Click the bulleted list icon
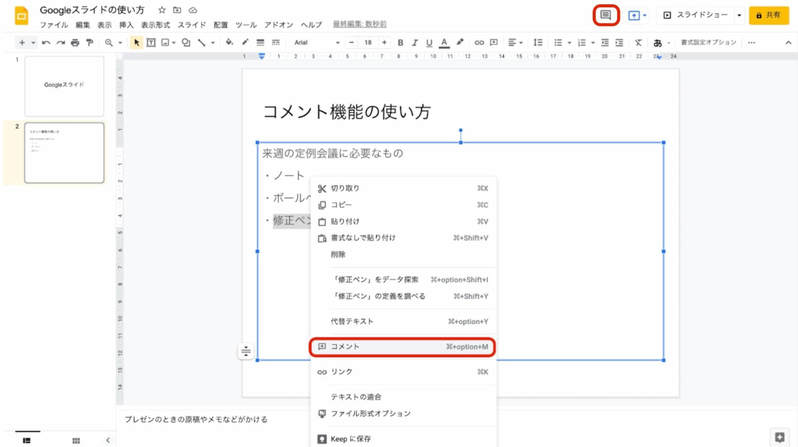 coord(558,43)
